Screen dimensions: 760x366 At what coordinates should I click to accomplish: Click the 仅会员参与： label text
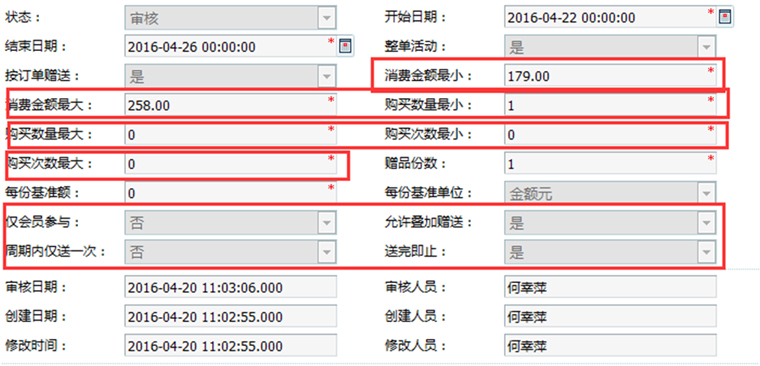42,223
